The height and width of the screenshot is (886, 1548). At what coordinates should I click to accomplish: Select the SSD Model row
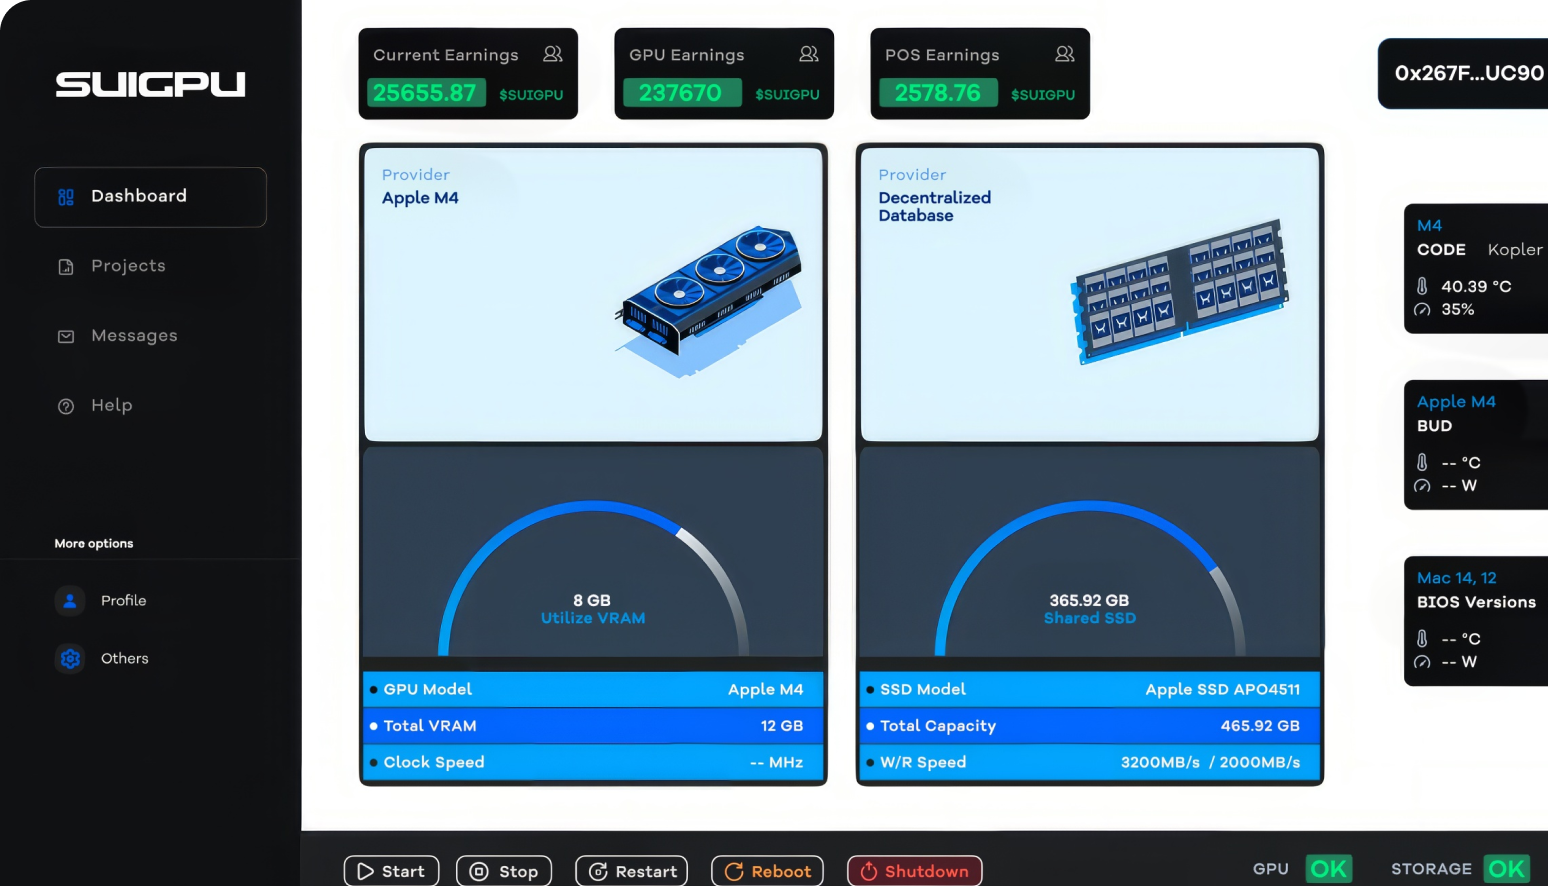1090,690
